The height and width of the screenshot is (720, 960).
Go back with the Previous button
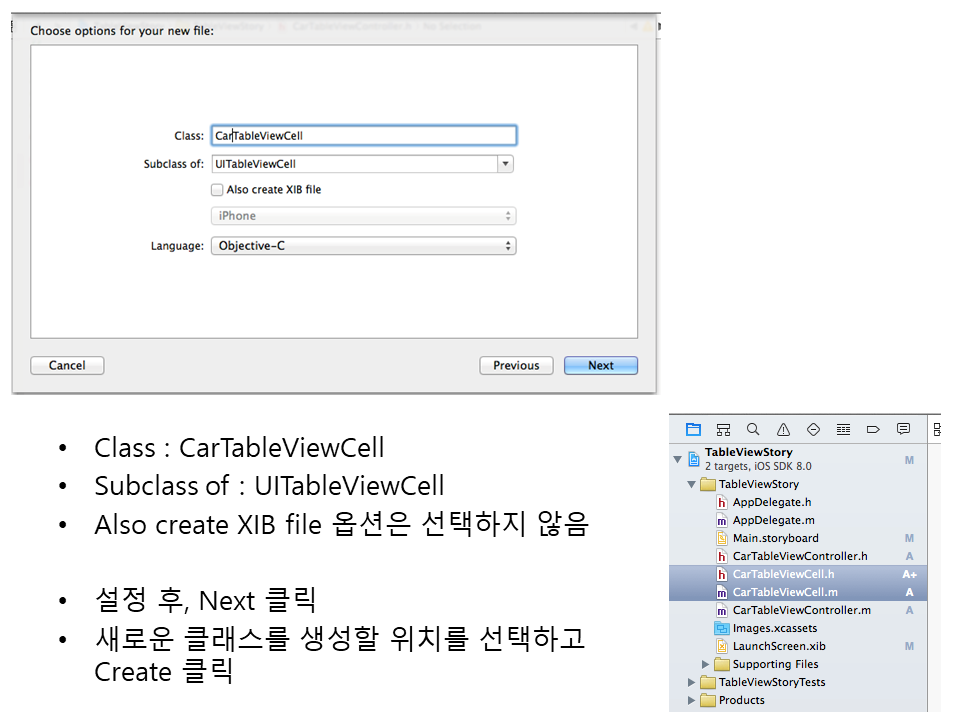(x=516, y=365)
